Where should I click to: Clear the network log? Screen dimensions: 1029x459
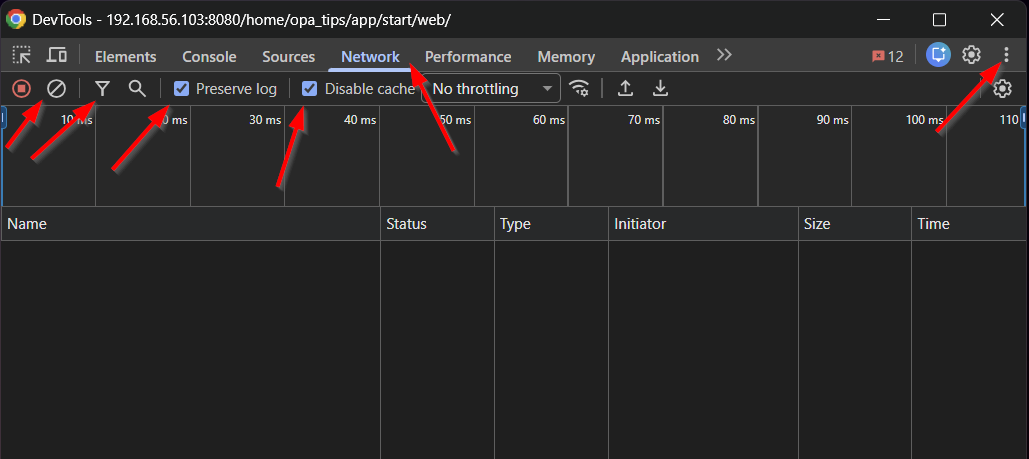57,89
